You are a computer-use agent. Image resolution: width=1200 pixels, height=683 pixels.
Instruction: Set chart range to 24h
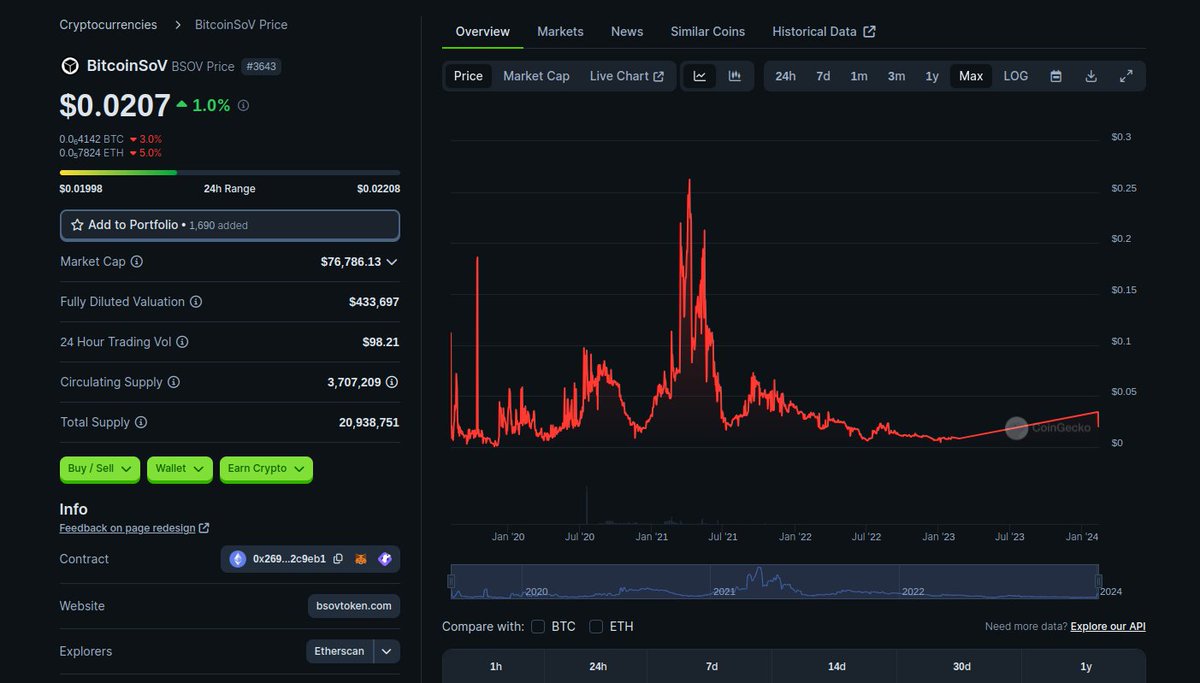(786, 76)
